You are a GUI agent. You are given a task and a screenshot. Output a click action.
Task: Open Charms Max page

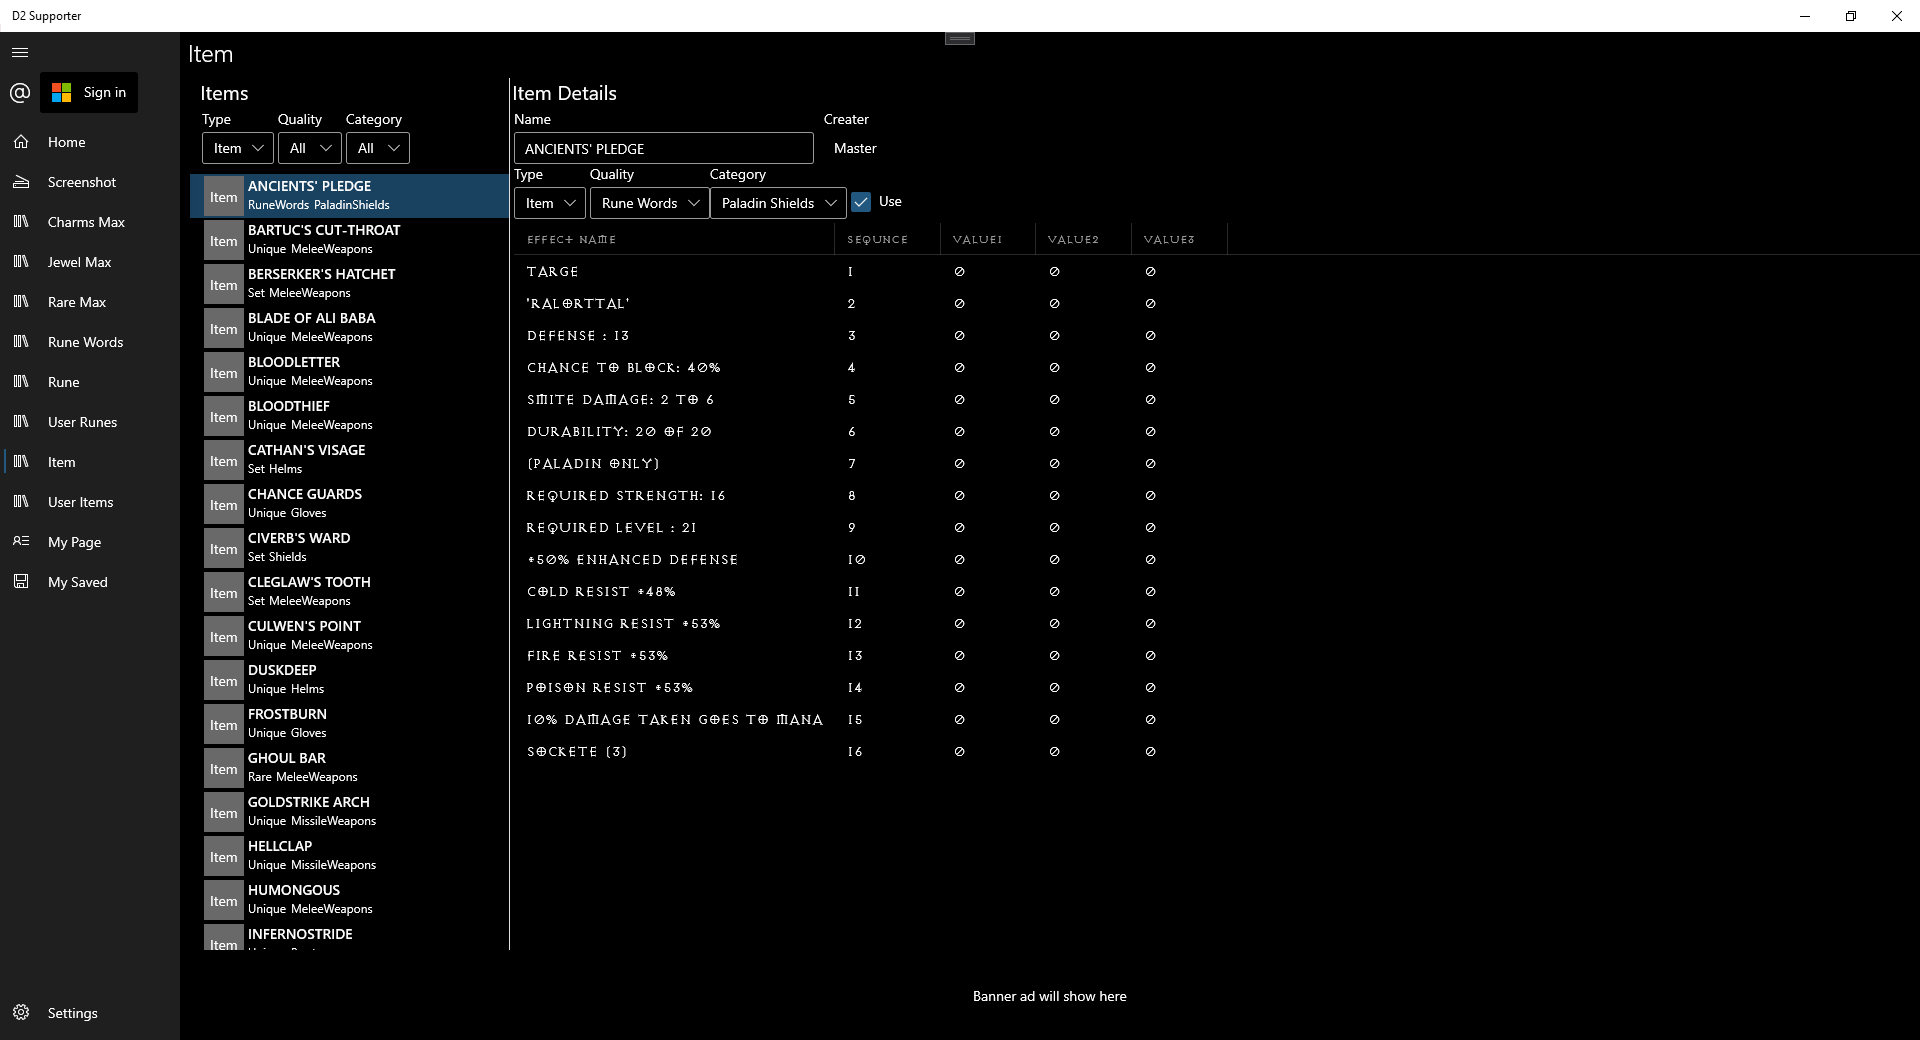pyautogui.click(x=90, y=222)
